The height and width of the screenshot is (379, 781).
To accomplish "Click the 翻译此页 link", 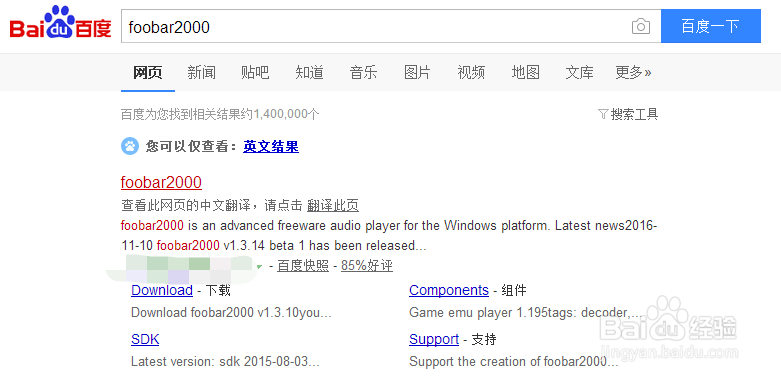I will pyautogui.click(x=333, y=205).
